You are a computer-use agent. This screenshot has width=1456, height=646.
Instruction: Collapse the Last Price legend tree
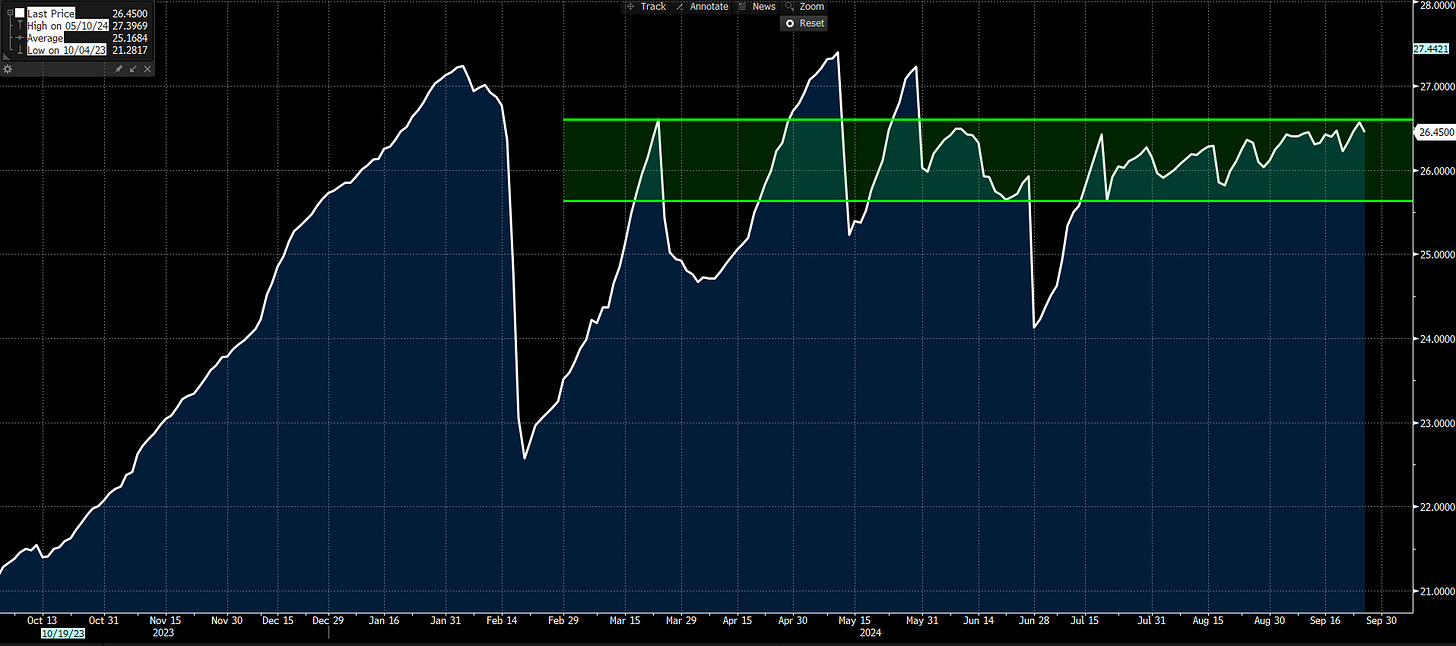(x=10, y=12)
